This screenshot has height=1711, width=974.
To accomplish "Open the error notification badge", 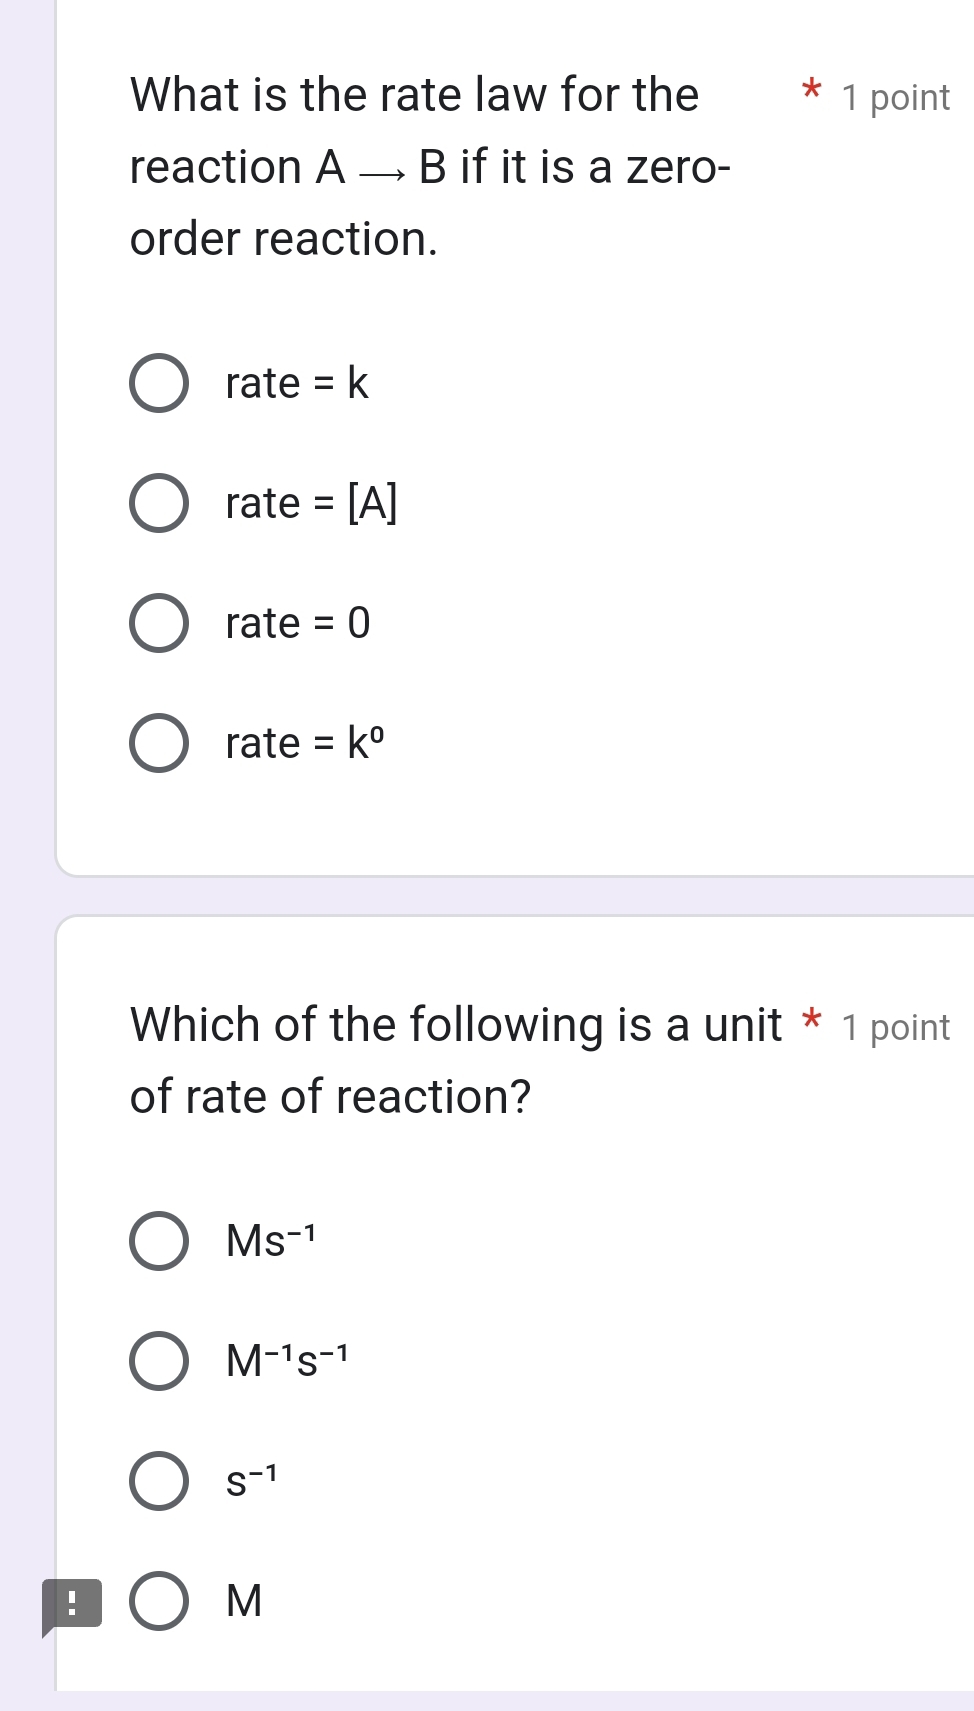I will (x=70, y=1601).
